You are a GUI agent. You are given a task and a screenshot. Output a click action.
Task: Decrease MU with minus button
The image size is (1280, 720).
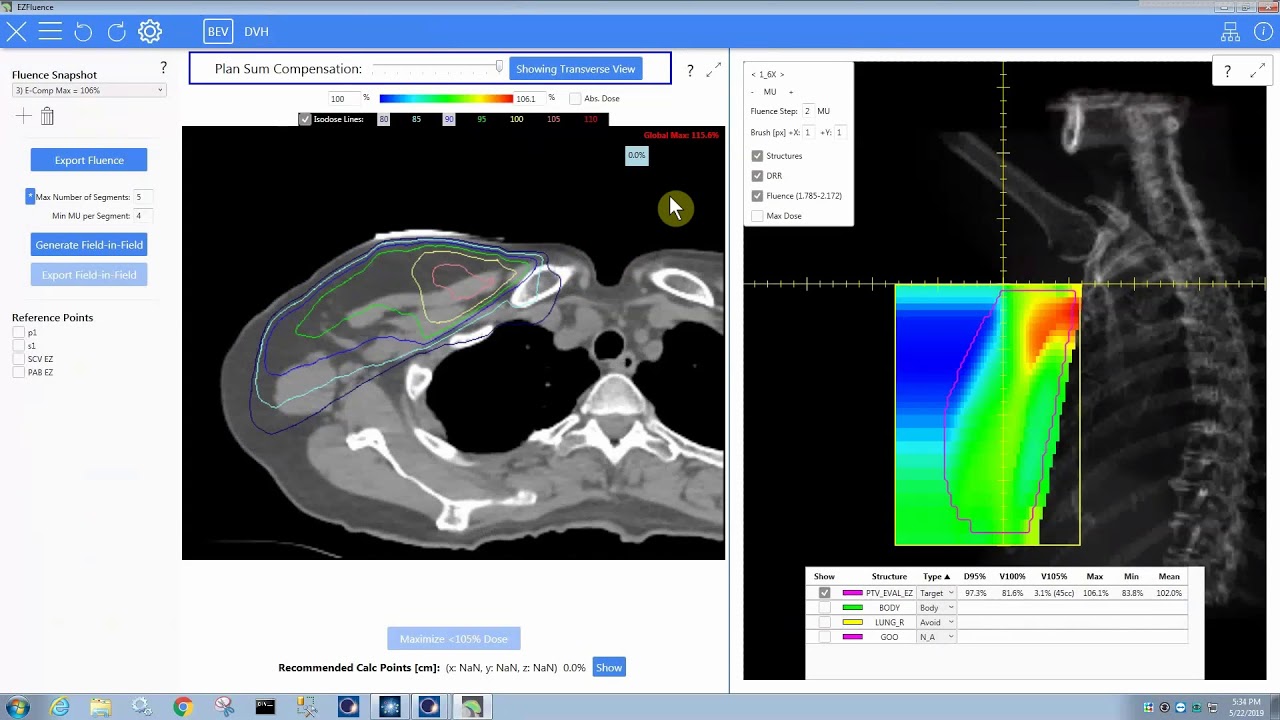click(752, 92)
